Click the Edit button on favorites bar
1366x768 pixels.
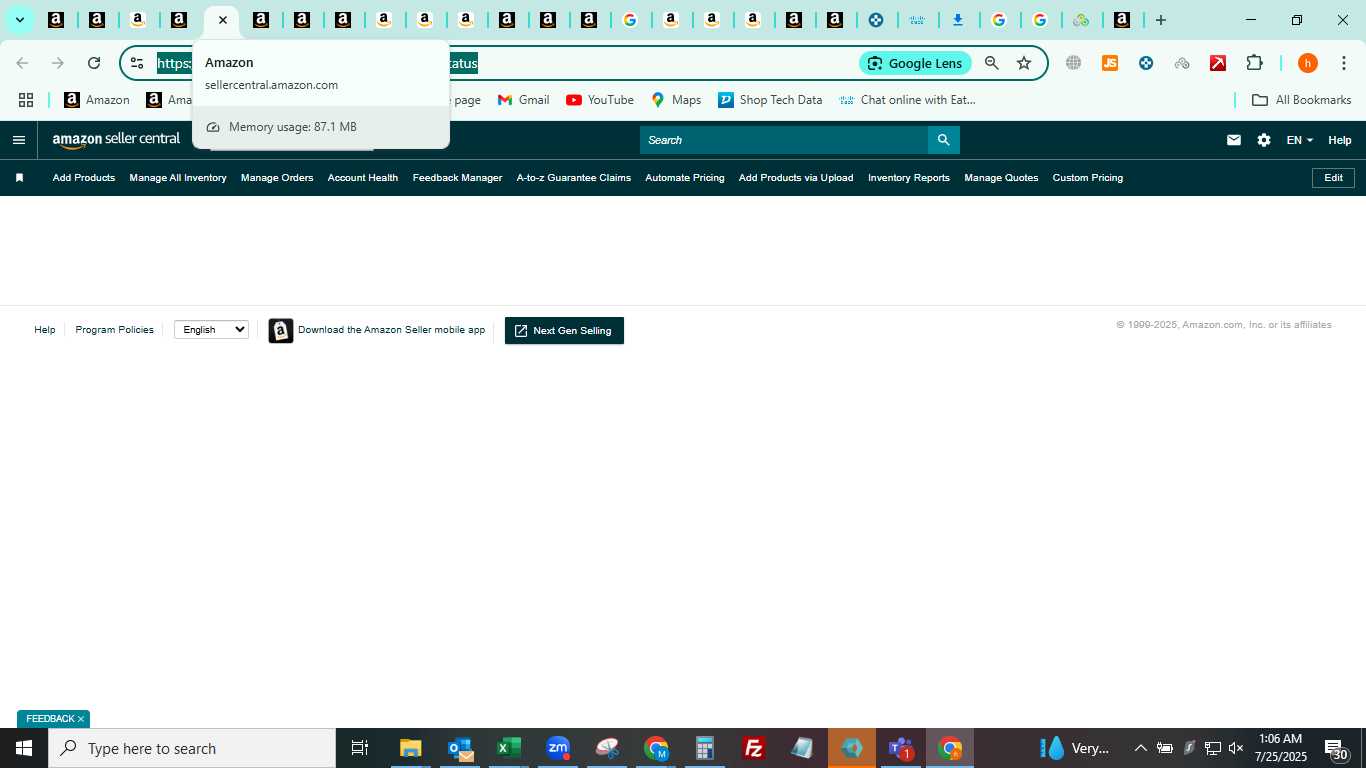[x=1333, y=178]
